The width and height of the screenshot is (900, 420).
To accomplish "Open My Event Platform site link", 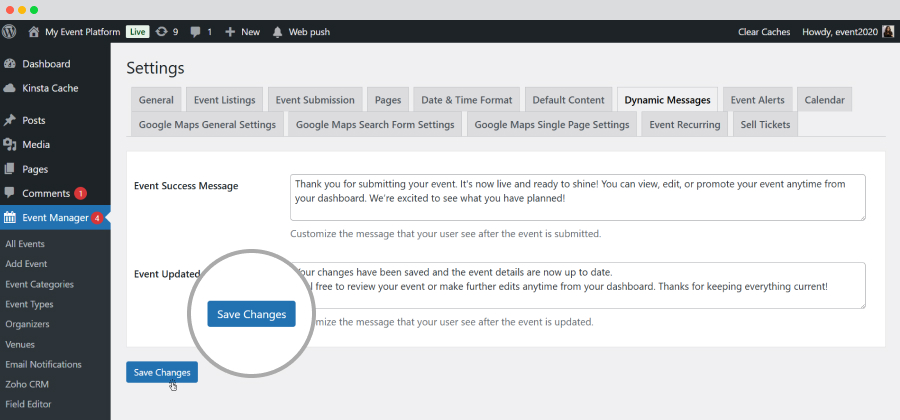I will [x=83, y=32].
